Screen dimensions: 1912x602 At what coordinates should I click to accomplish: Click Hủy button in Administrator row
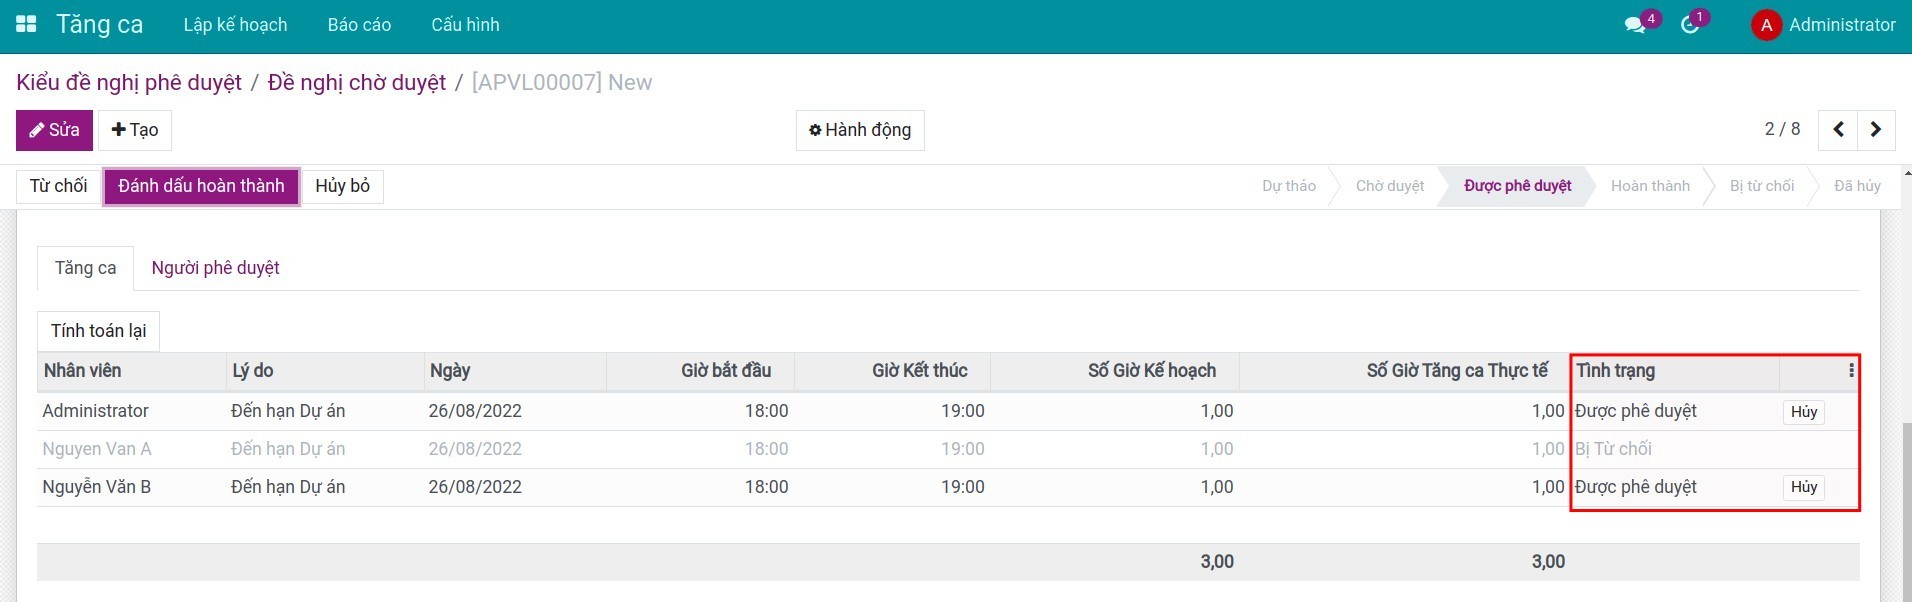coord(1804,412)
